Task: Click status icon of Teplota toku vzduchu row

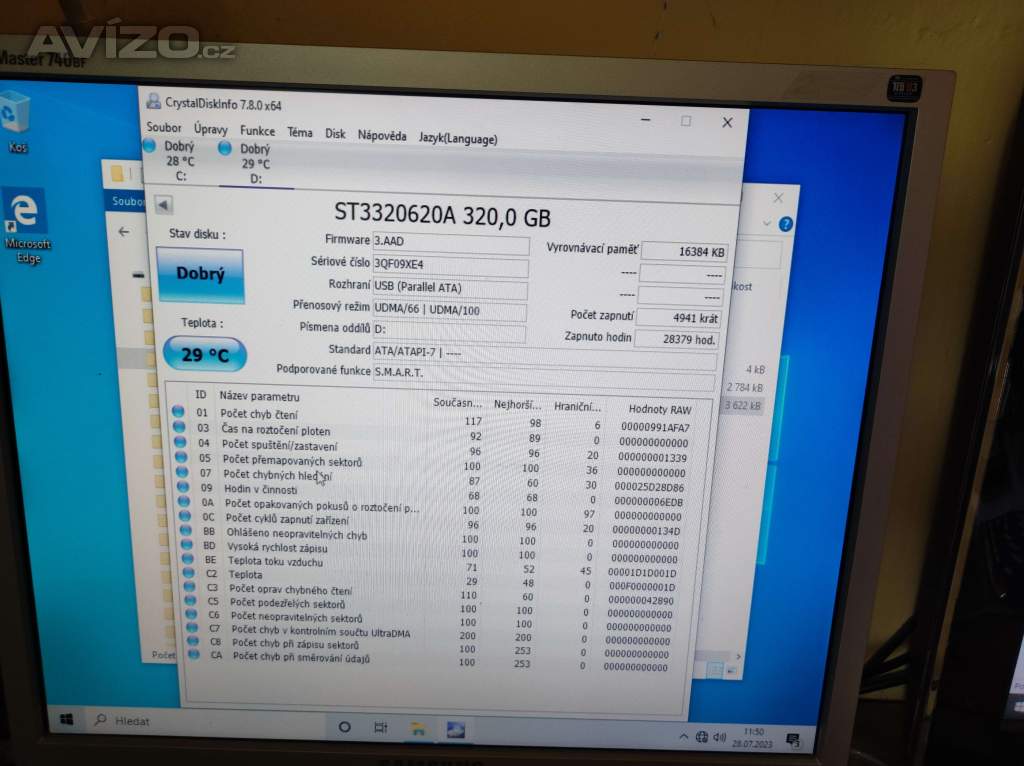Action: (x=188, y=559)
